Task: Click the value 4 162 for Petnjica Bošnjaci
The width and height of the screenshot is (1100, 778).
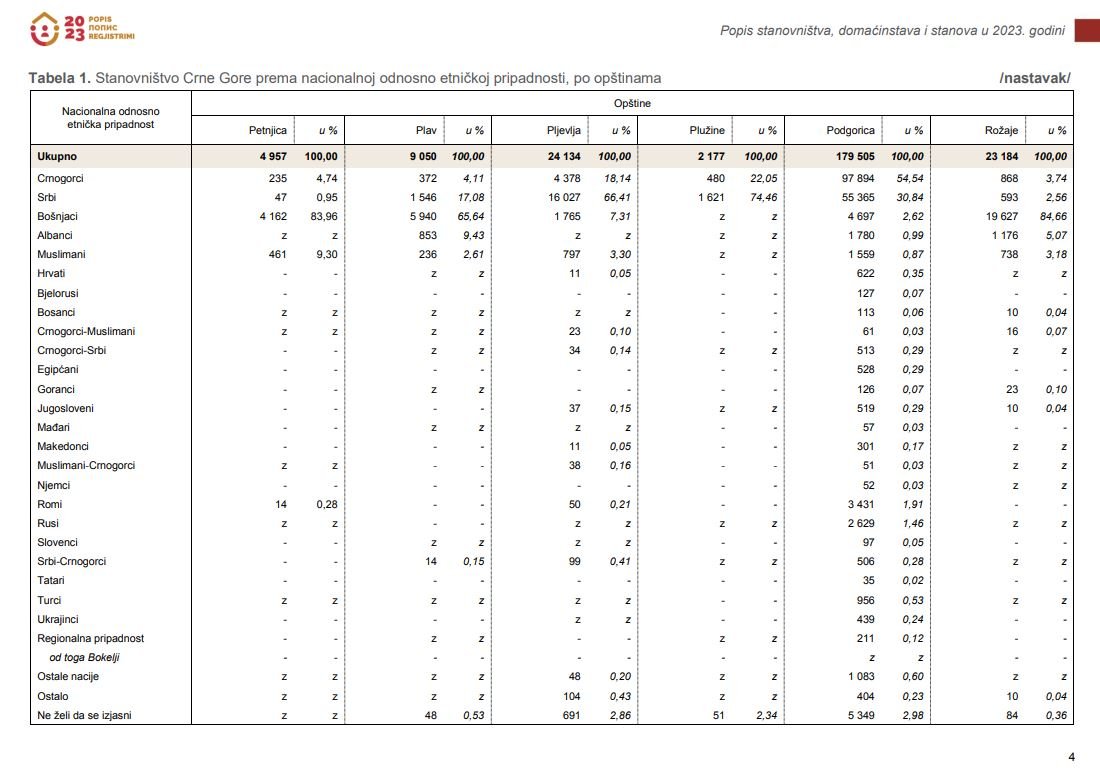Action: (273, 216)
